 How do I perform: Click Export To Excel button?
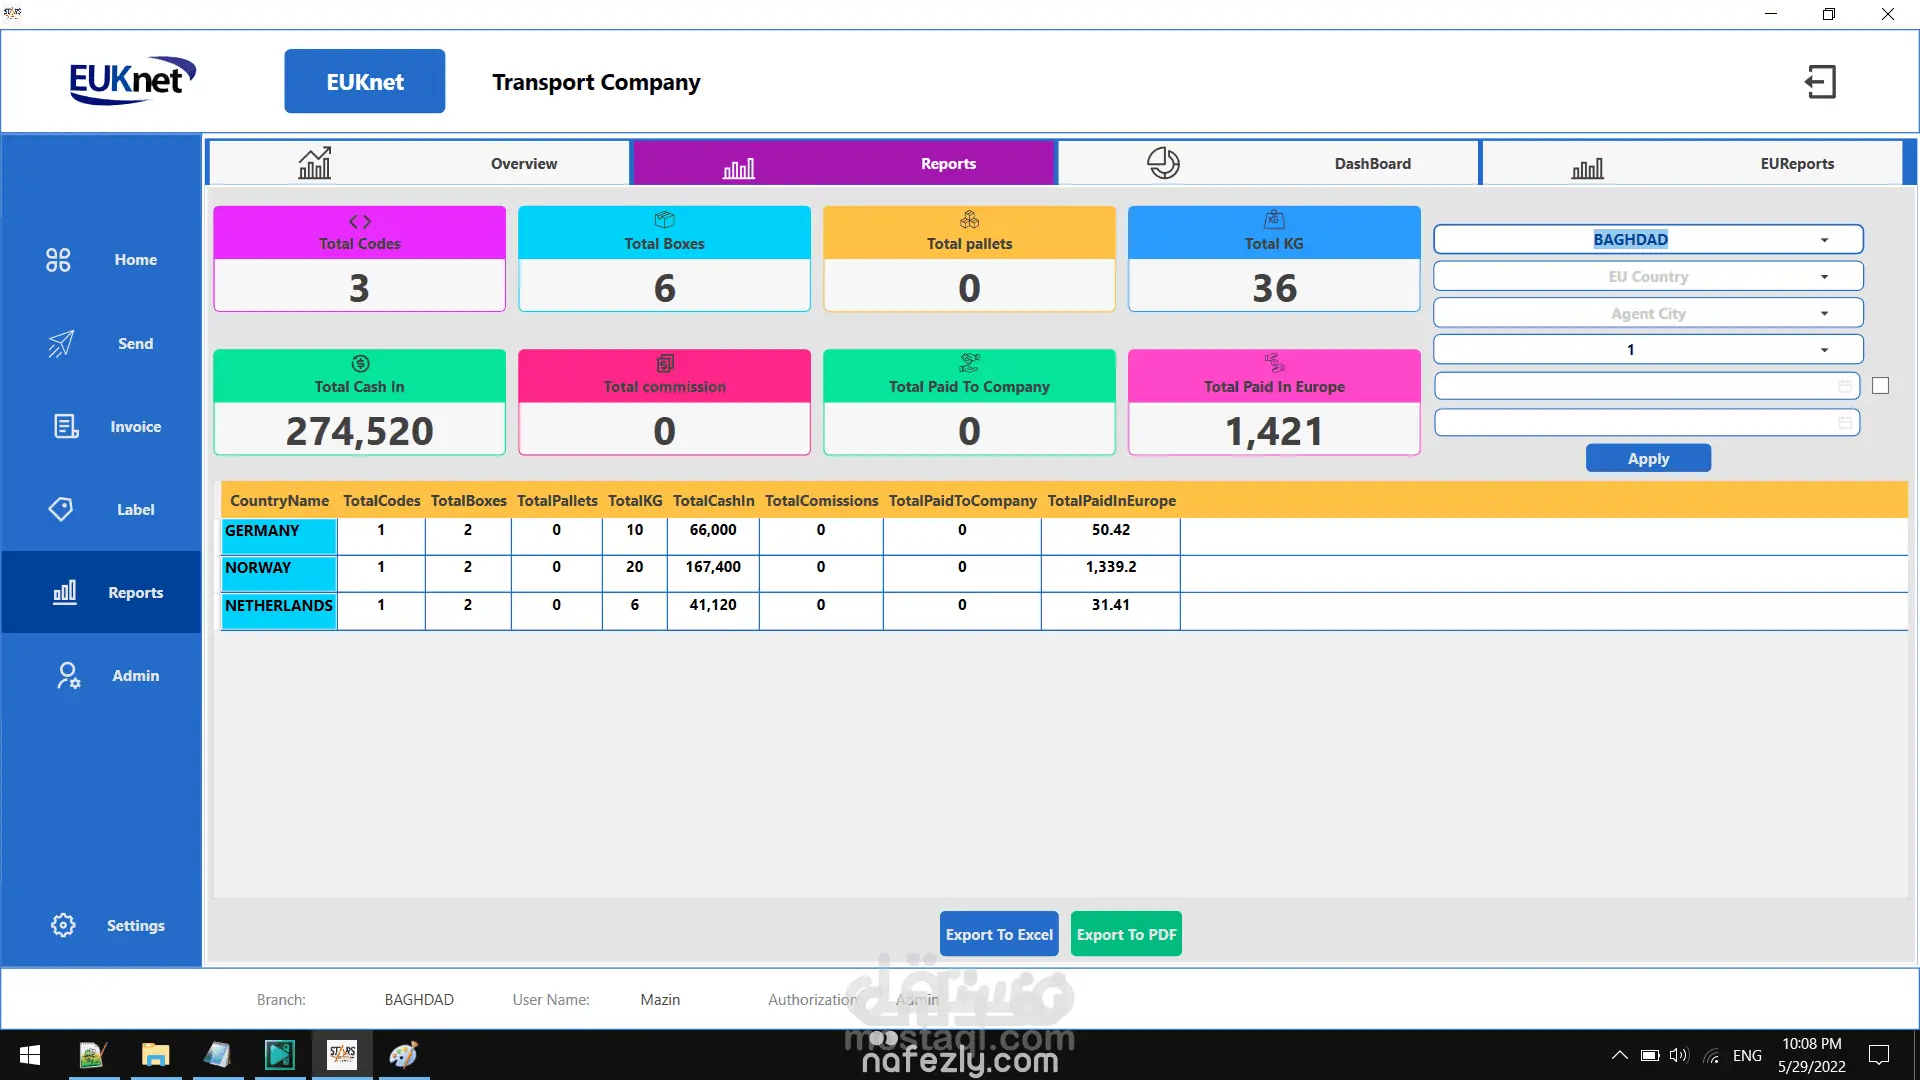pos(999,934)
